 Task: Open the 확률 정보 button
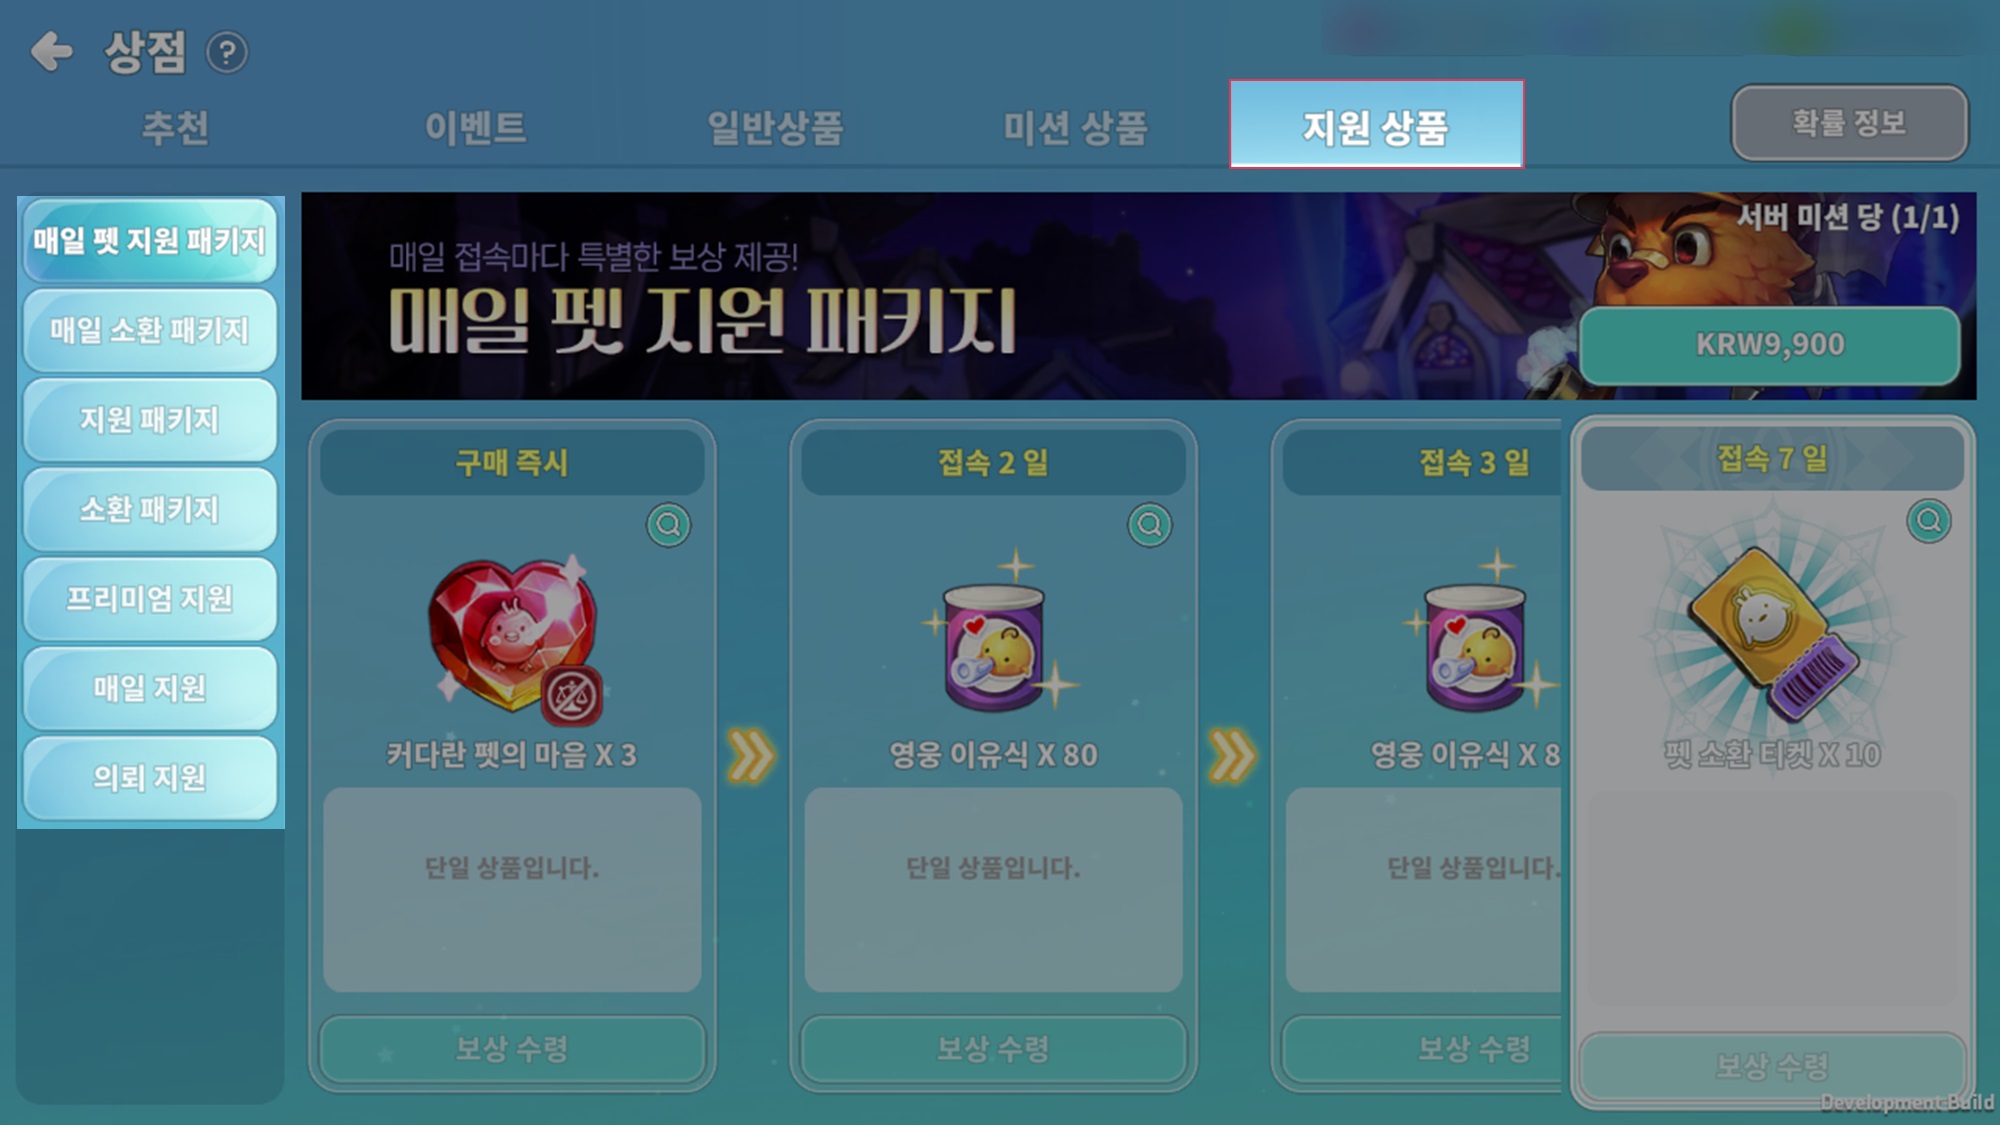pyautogui.click(x=1850, y=123)
